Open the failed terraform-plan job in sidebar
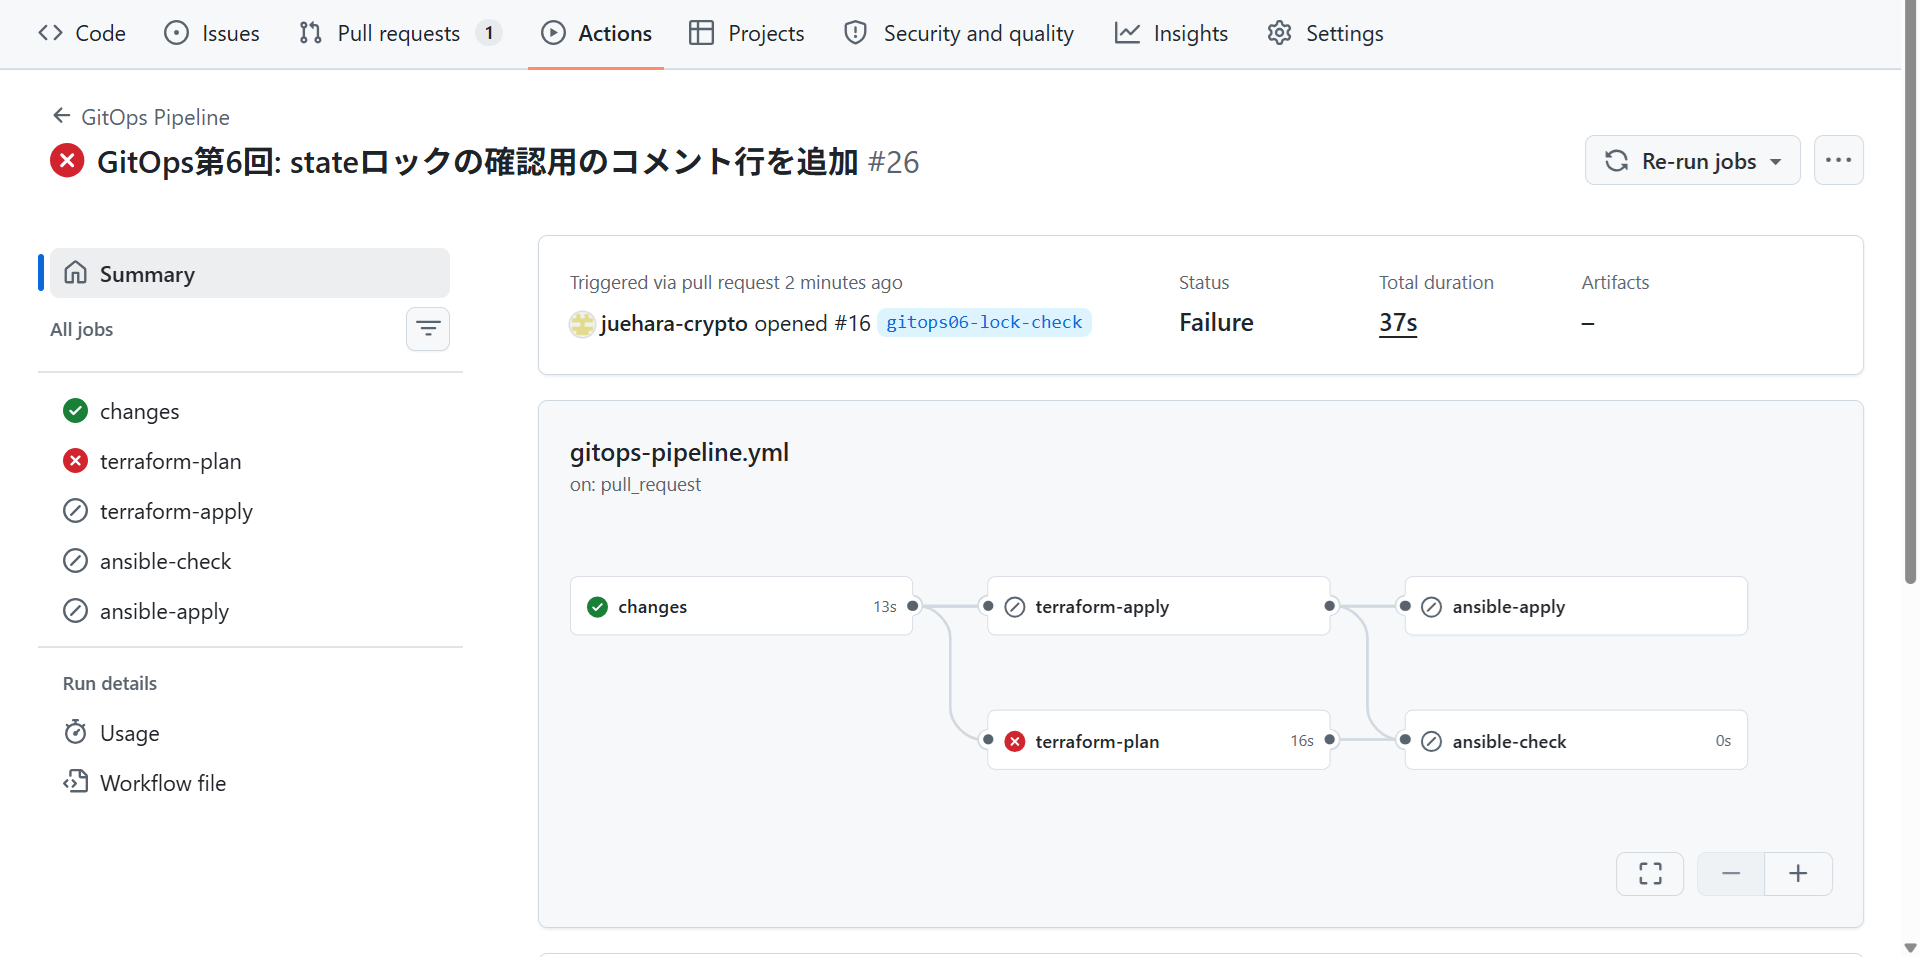Image resolution: width=1920 pixels, height=957 pixels. tap(250, 461)
